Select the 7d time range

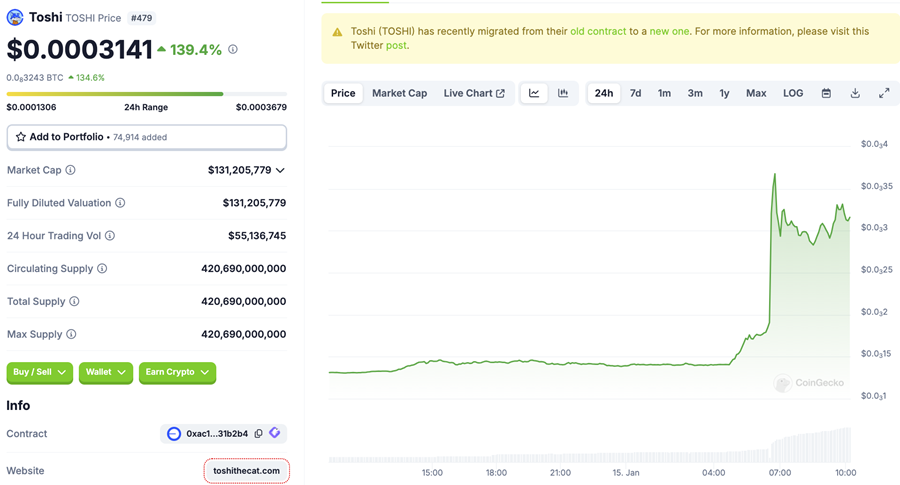click(x=635, y=93)
